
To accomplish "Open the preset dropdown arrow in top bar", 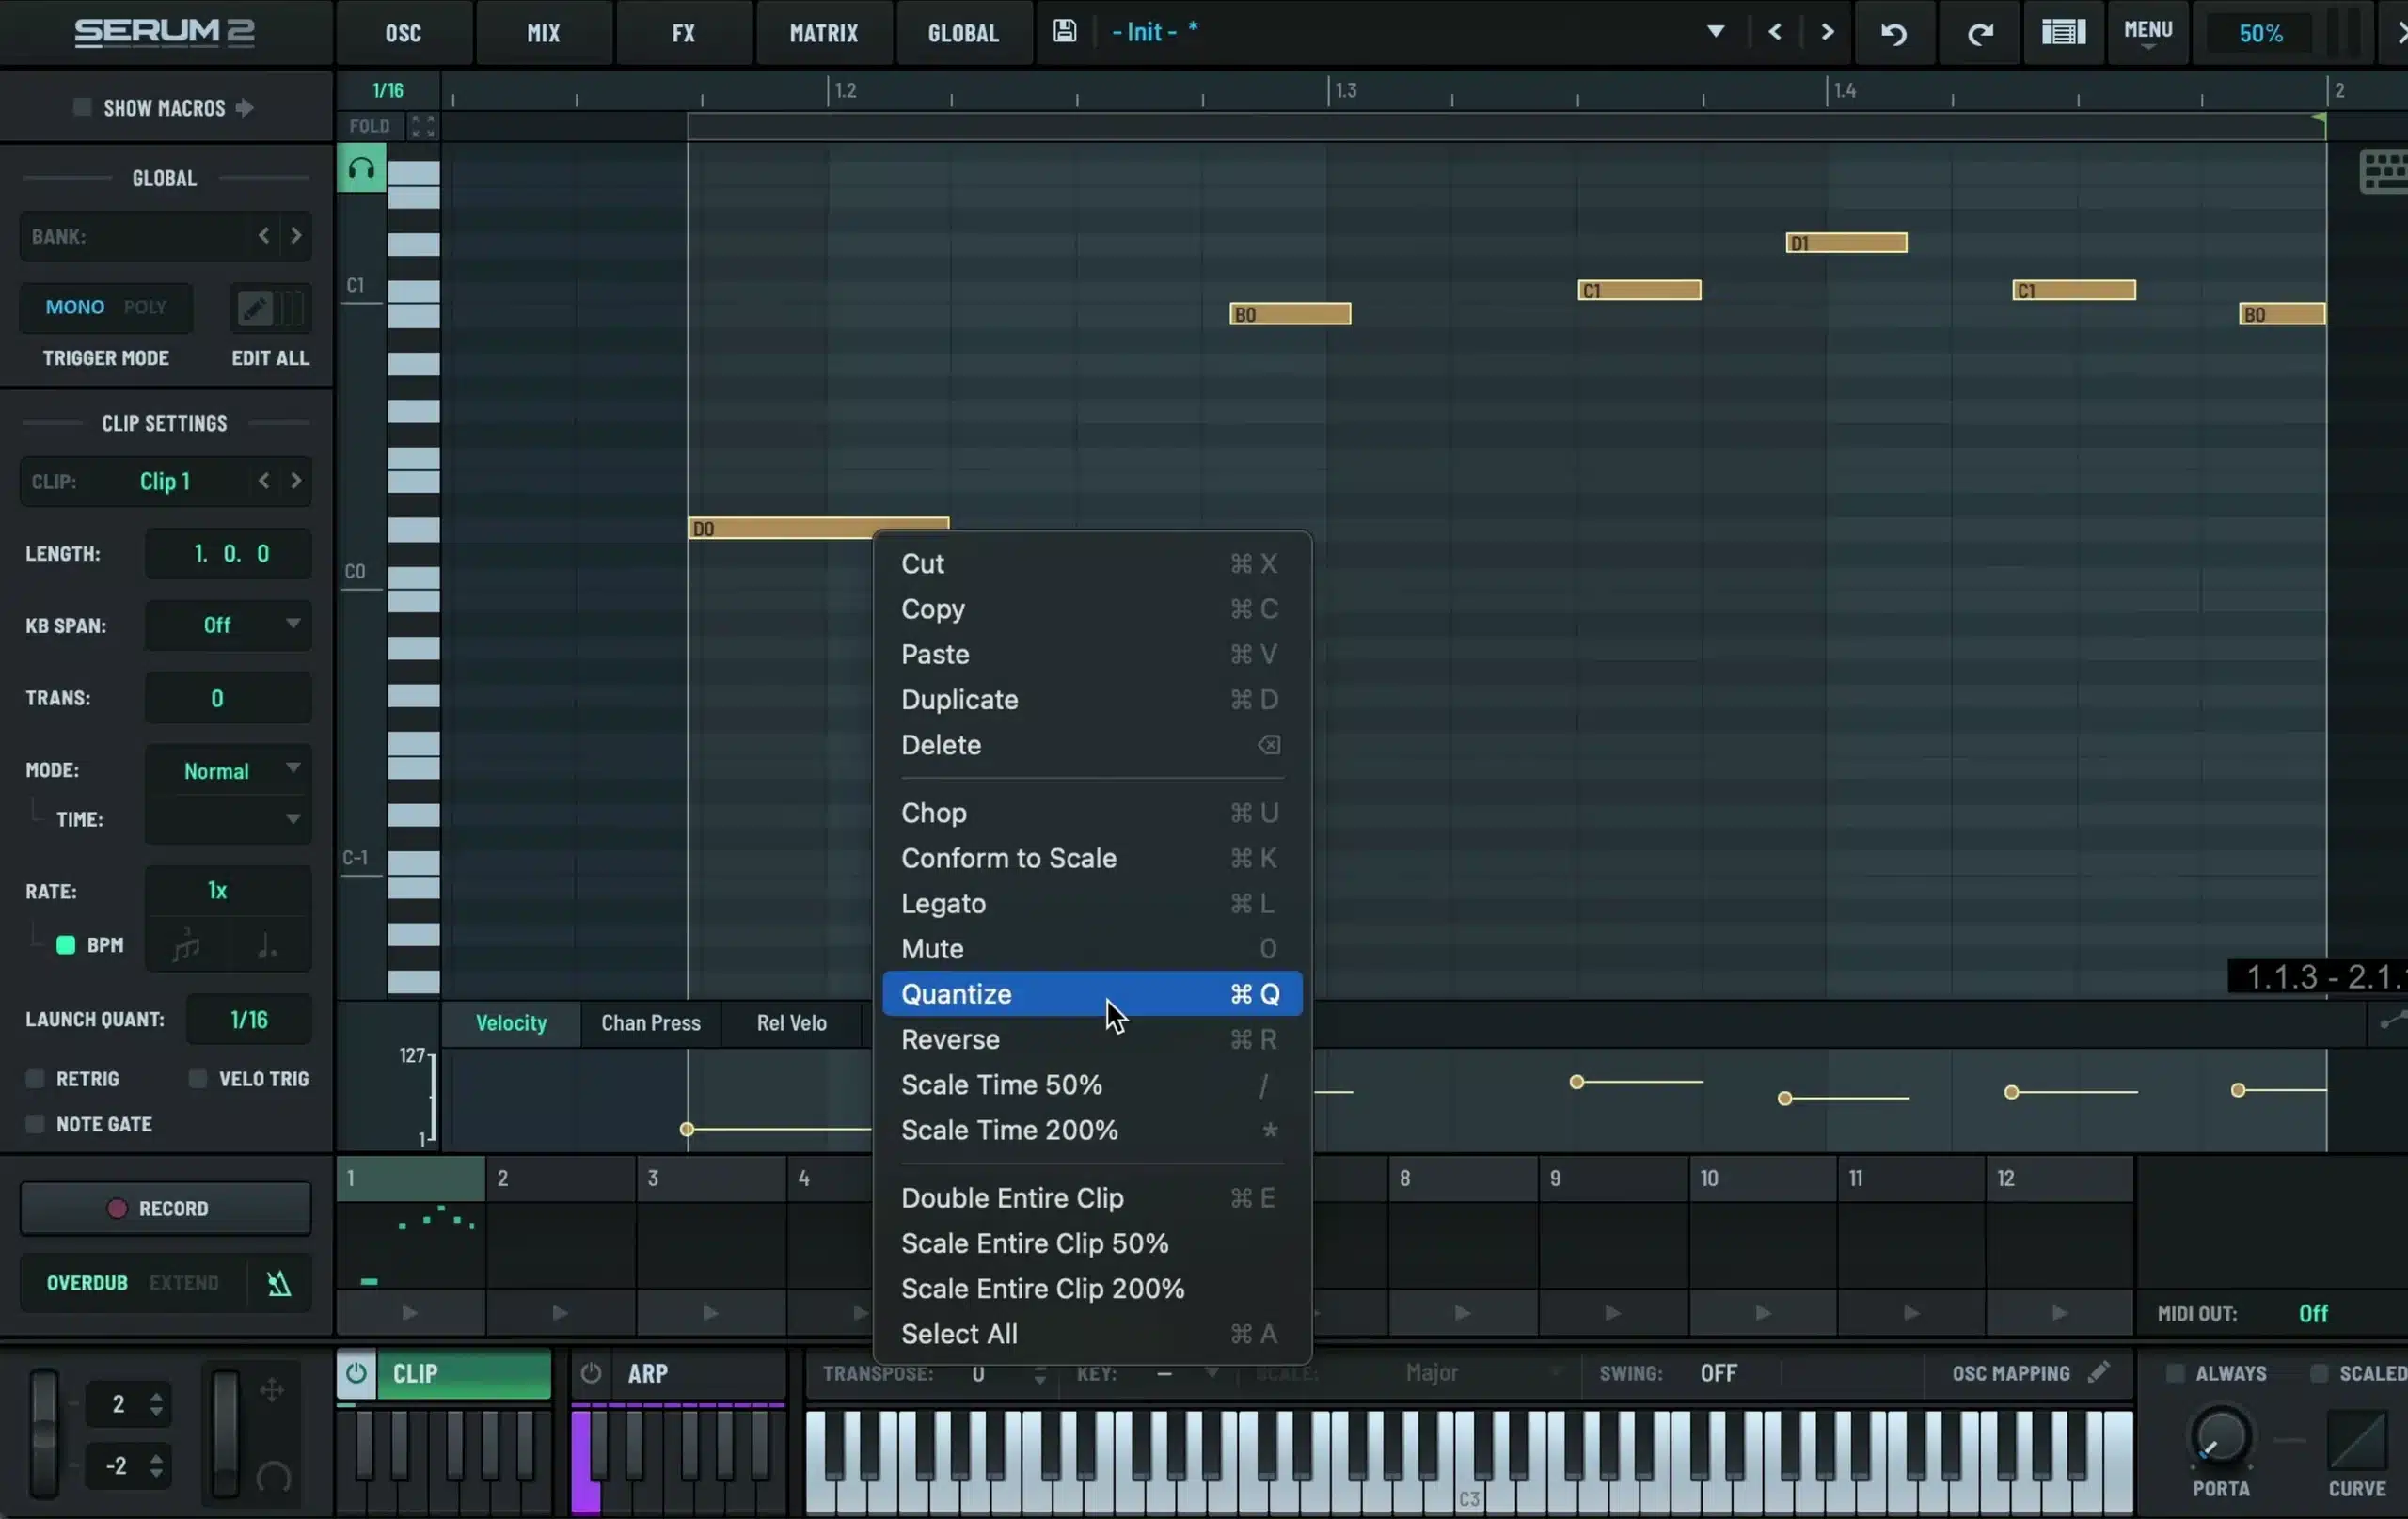I will pos(1715,31).
